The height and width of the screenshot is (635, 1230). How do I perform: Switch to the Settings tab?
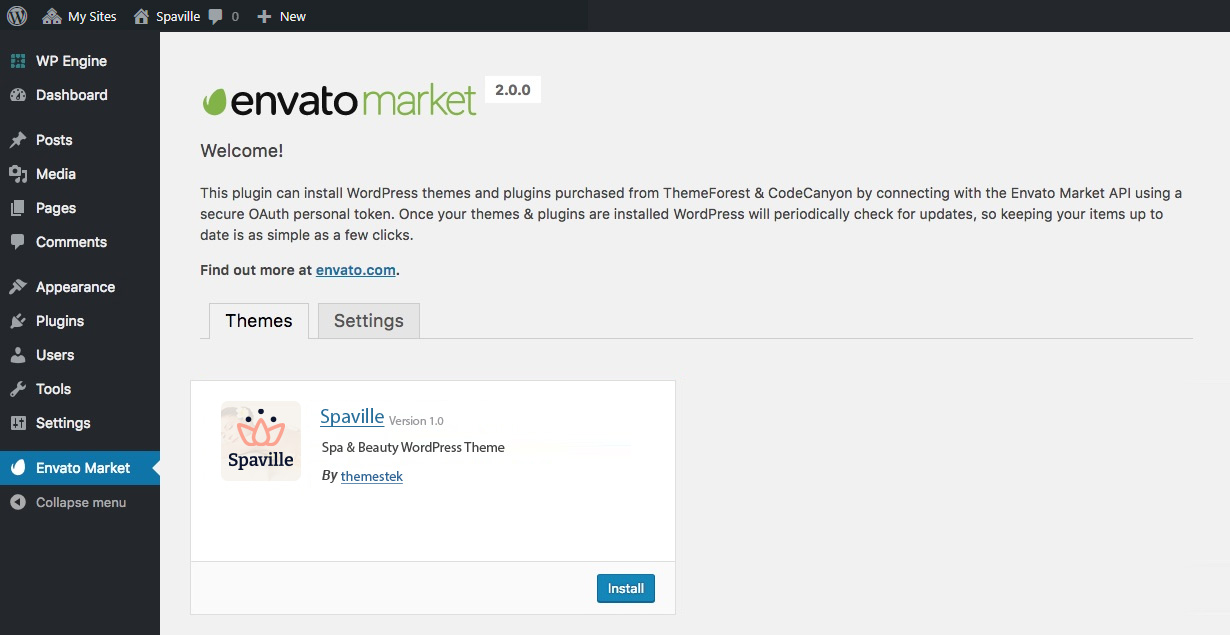tap(368, 321)
